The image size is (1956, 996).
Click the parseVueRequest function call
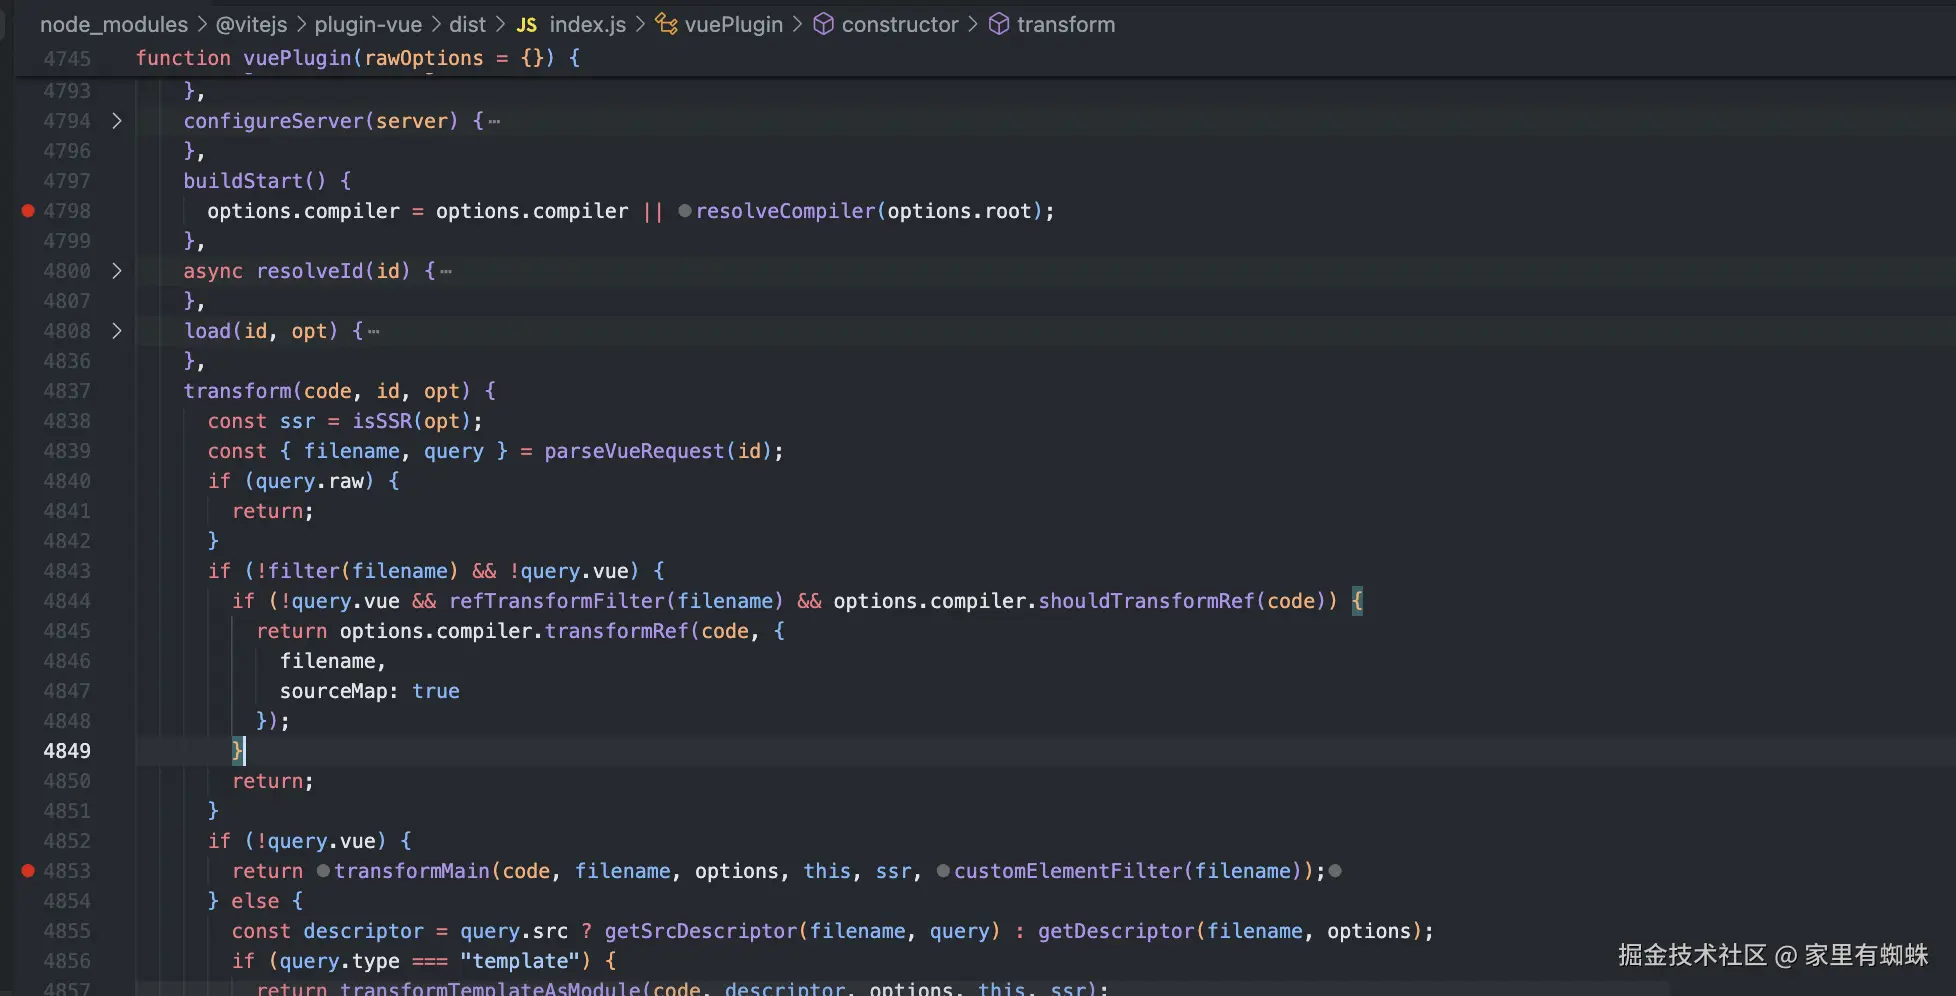coord(634,451)
